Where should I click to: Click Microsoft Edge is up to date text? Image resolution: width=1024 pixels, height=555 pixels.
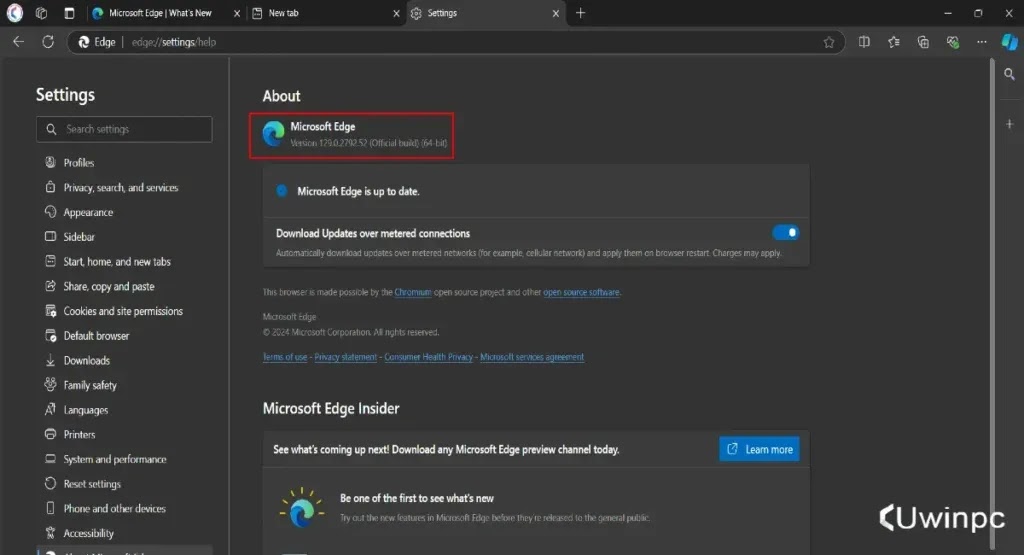(358, 191)
